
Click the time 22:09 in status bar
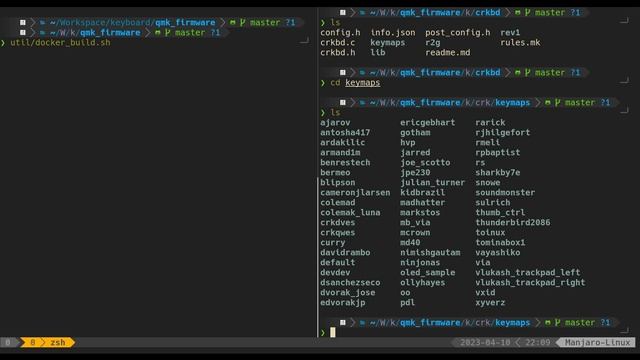click(538, 342)
